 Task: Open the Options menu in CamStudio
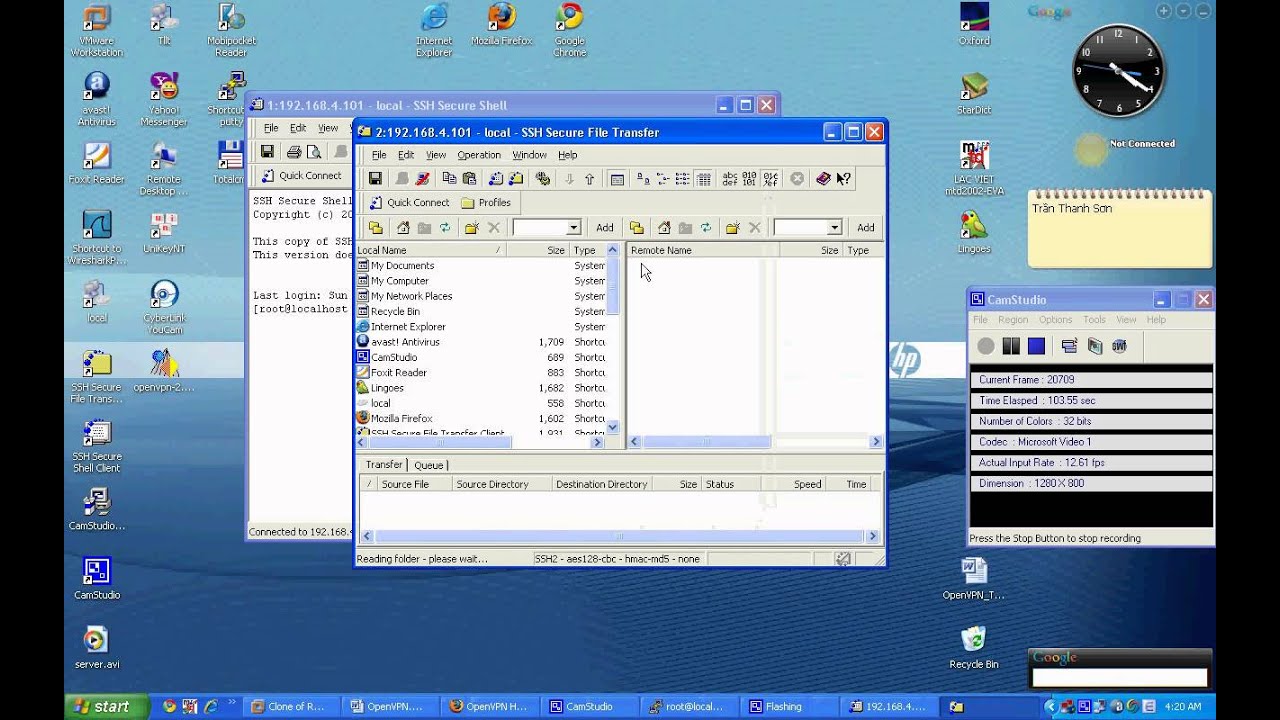coord(1055,320)
